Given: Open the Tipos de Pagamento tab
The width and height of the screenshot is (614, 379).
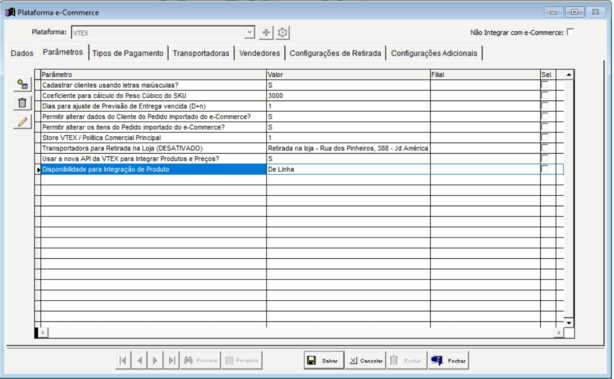Looking at the screenshot, I should pos(128,53).
